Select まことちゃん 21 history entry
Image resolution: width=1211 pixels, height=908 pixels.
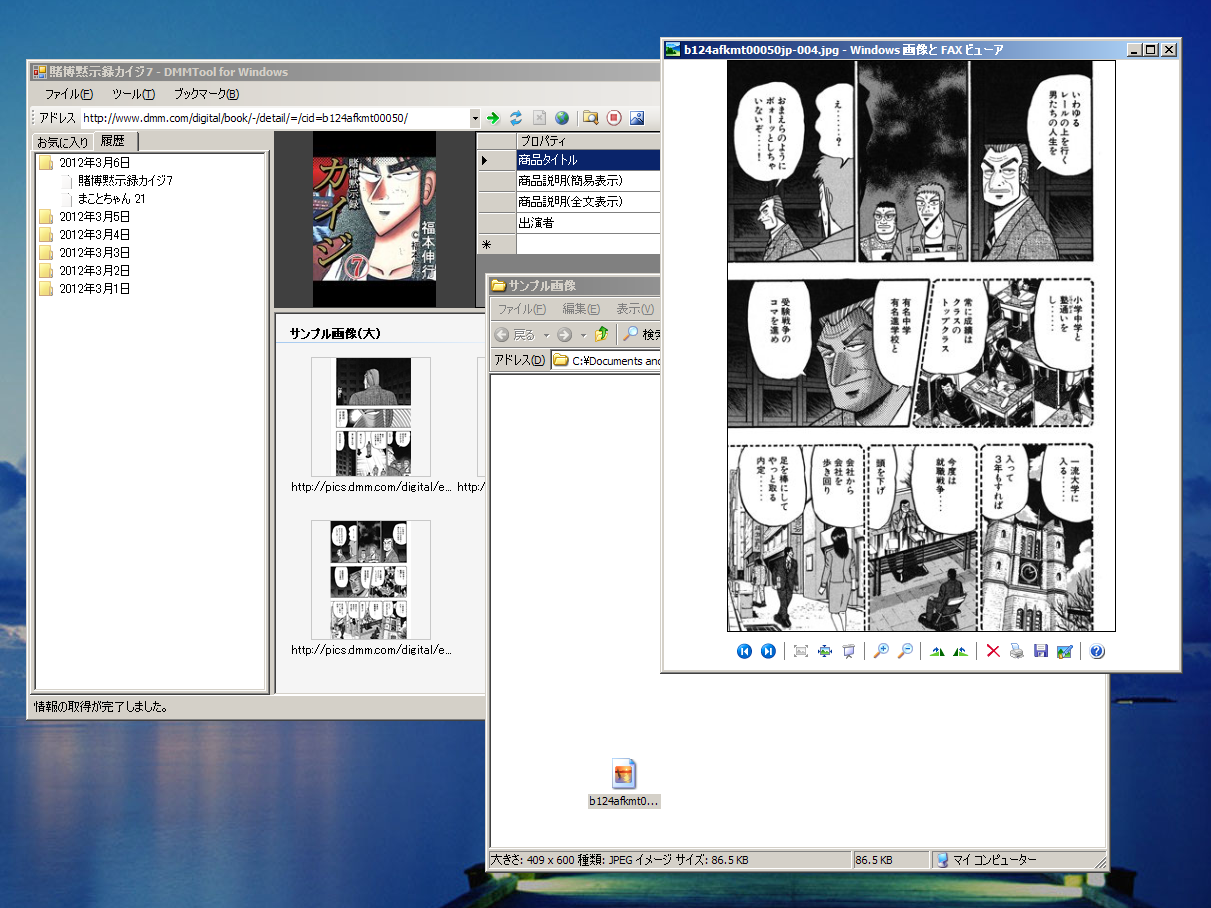click(111, 199)
